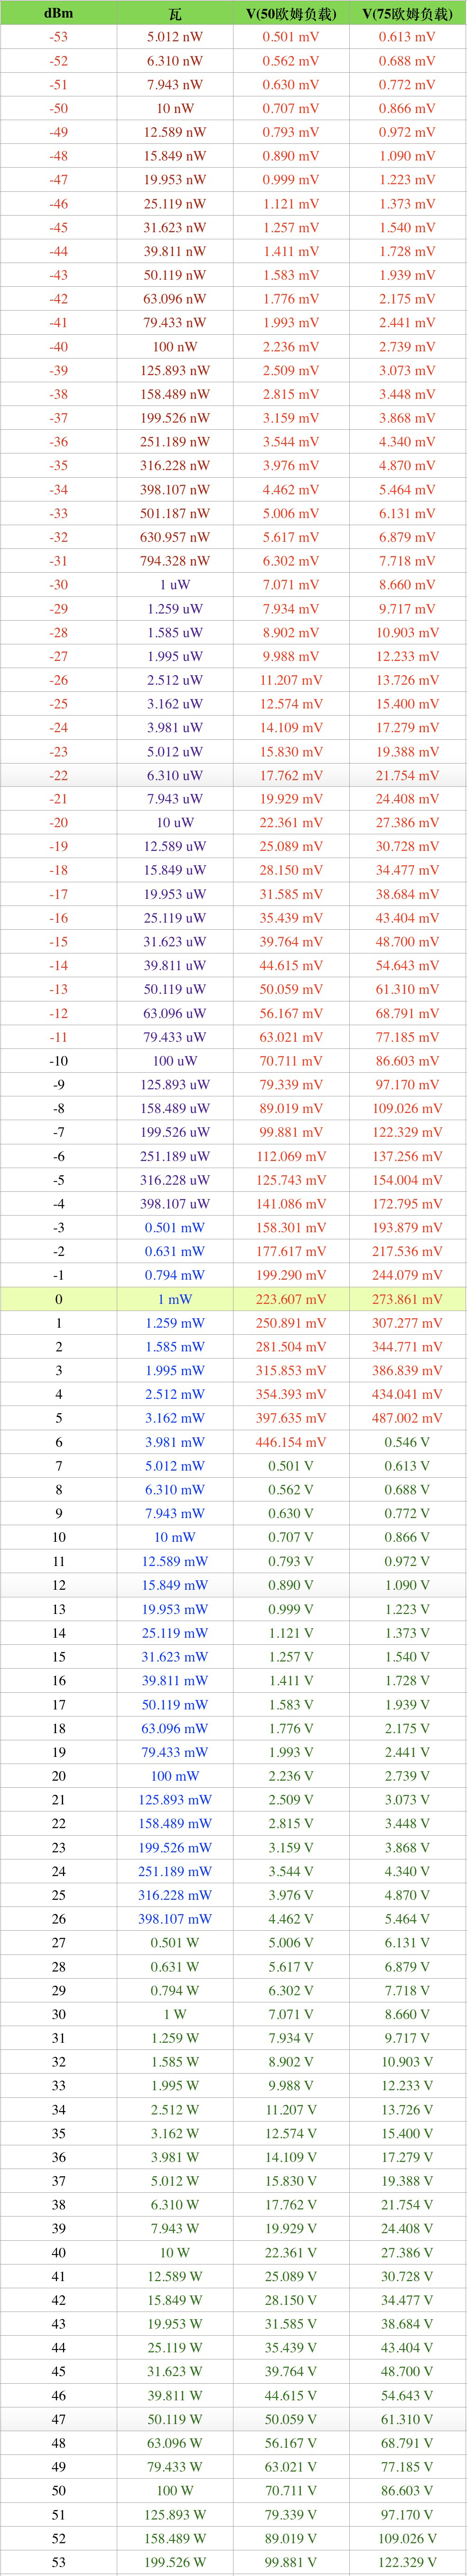The height and width of the screenshot is (2576, 467).
Task: Click the 122.329 V value
Action: coord(407,2562)
